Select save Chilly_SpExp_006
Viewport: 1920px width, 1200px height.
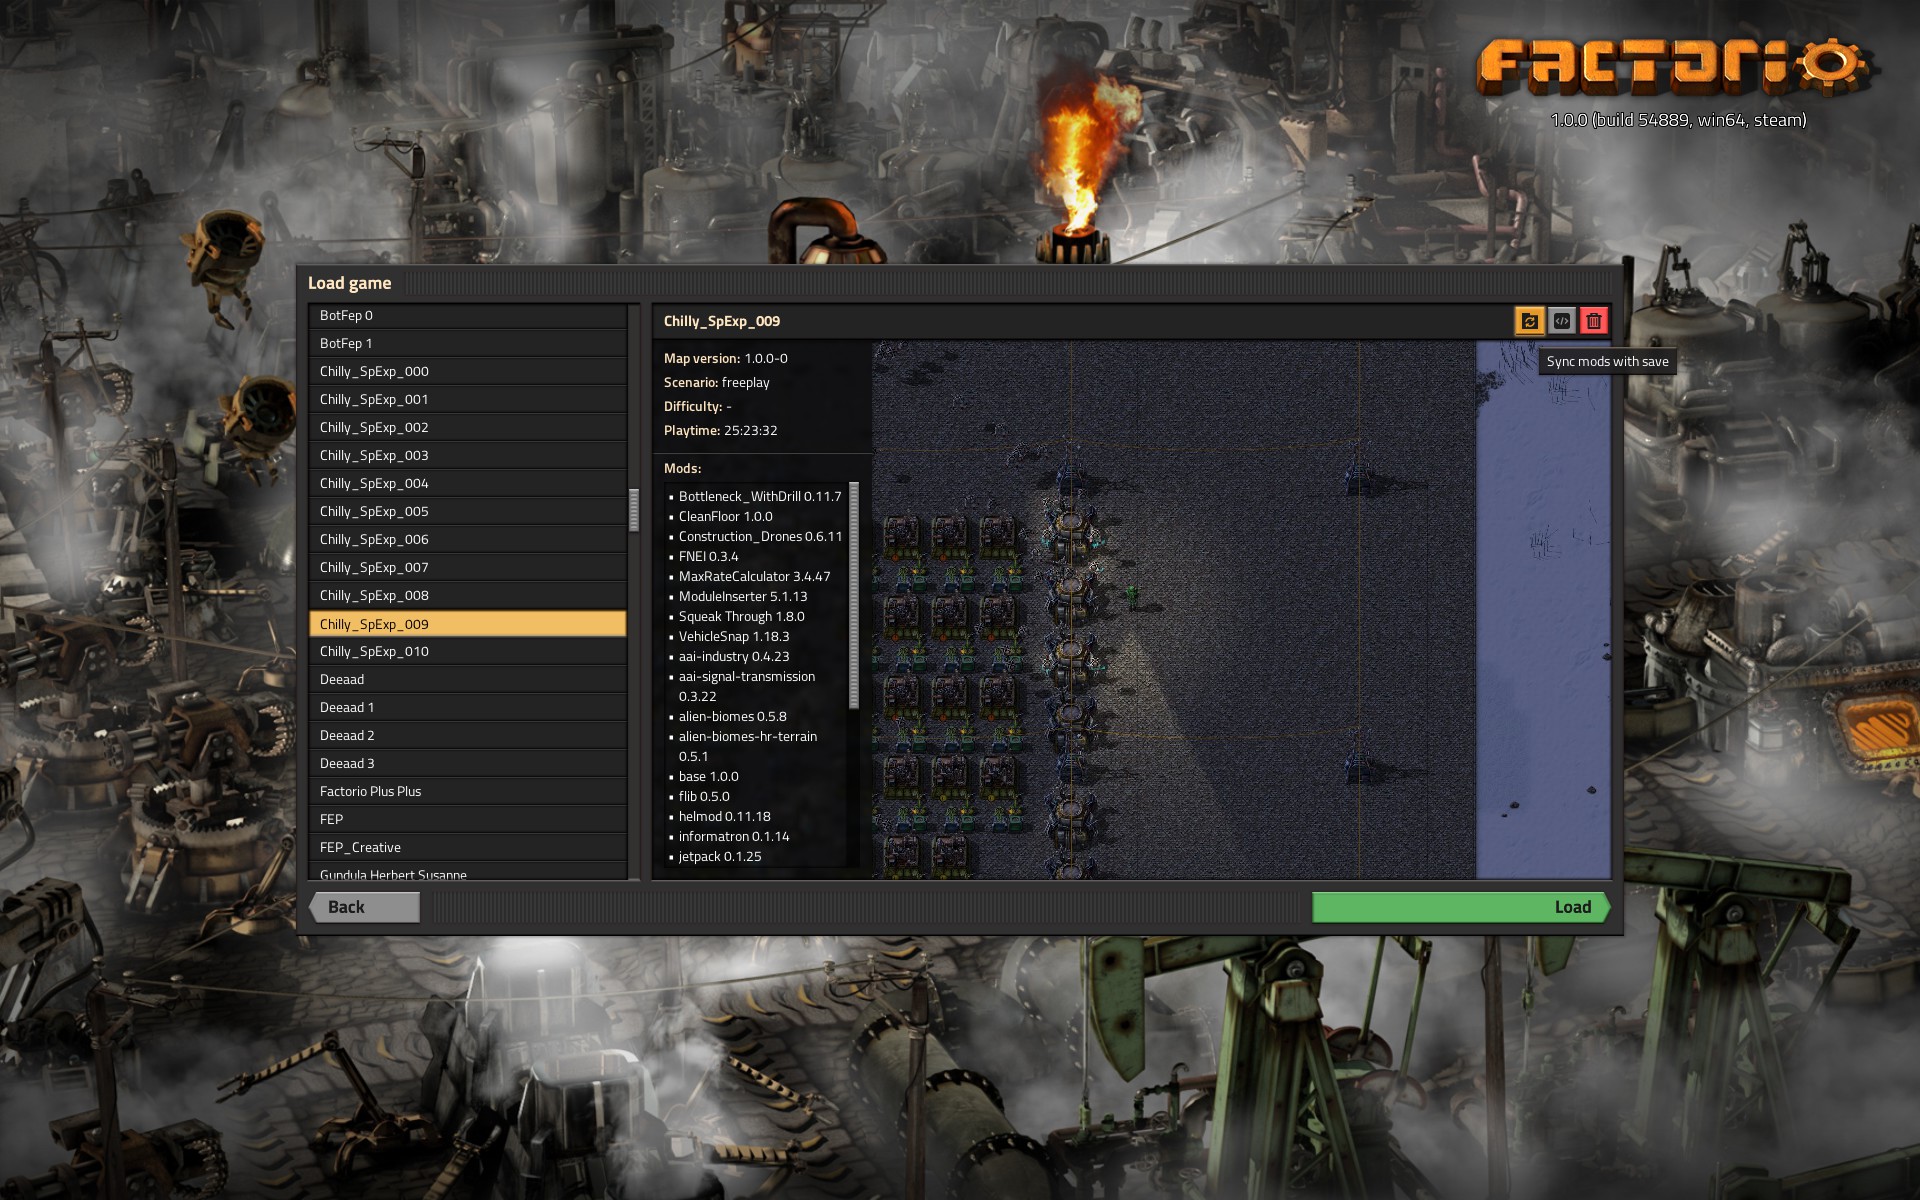468,539
